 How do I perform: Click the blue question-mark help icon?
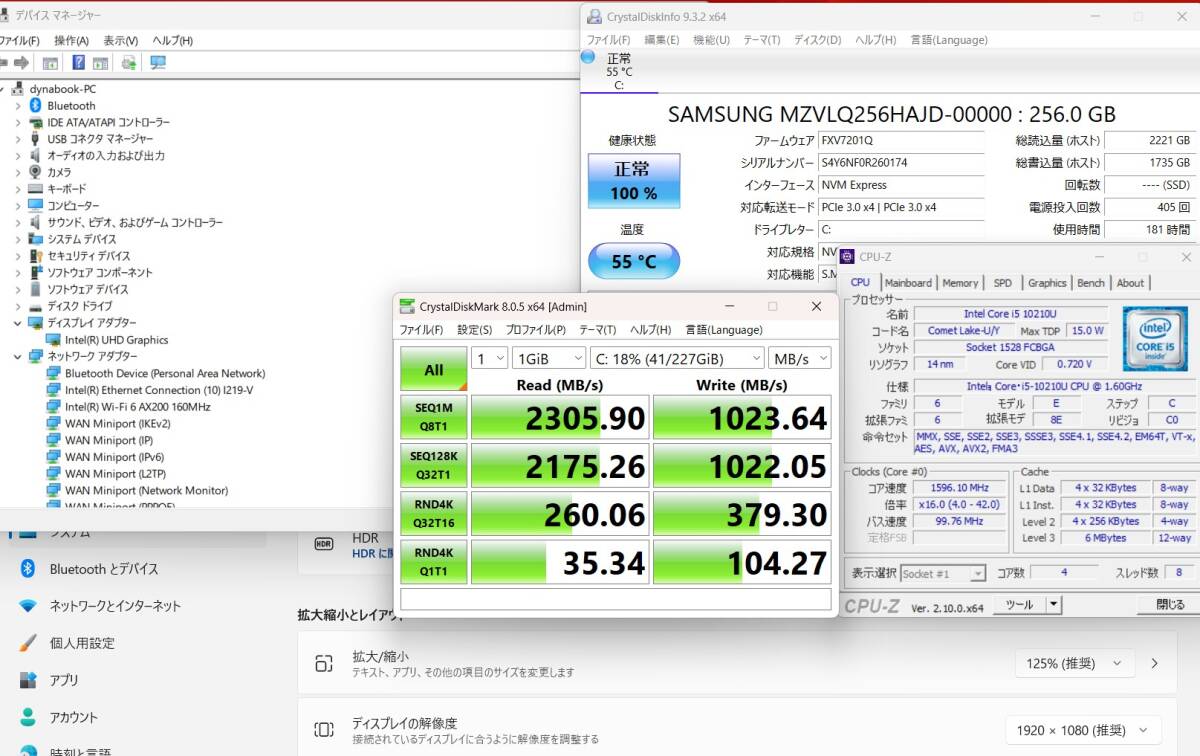[x=78, y=62]
